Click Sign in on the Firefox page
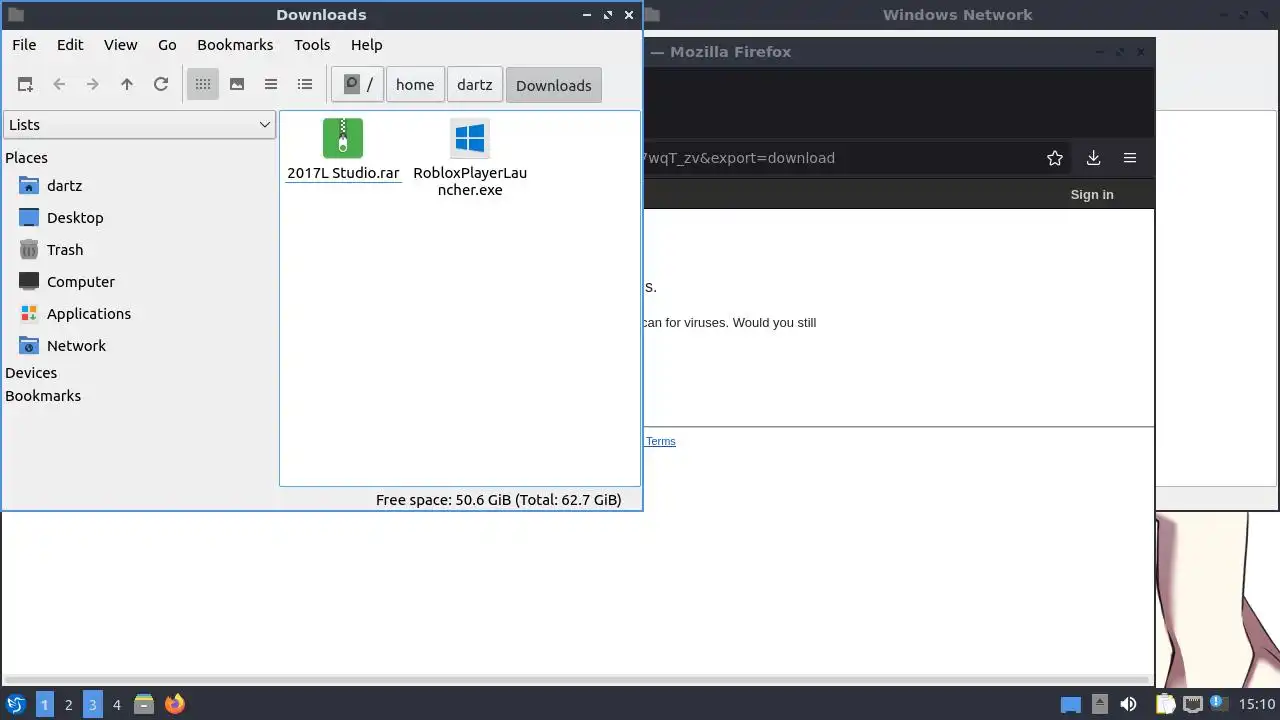 point(1092,195)
